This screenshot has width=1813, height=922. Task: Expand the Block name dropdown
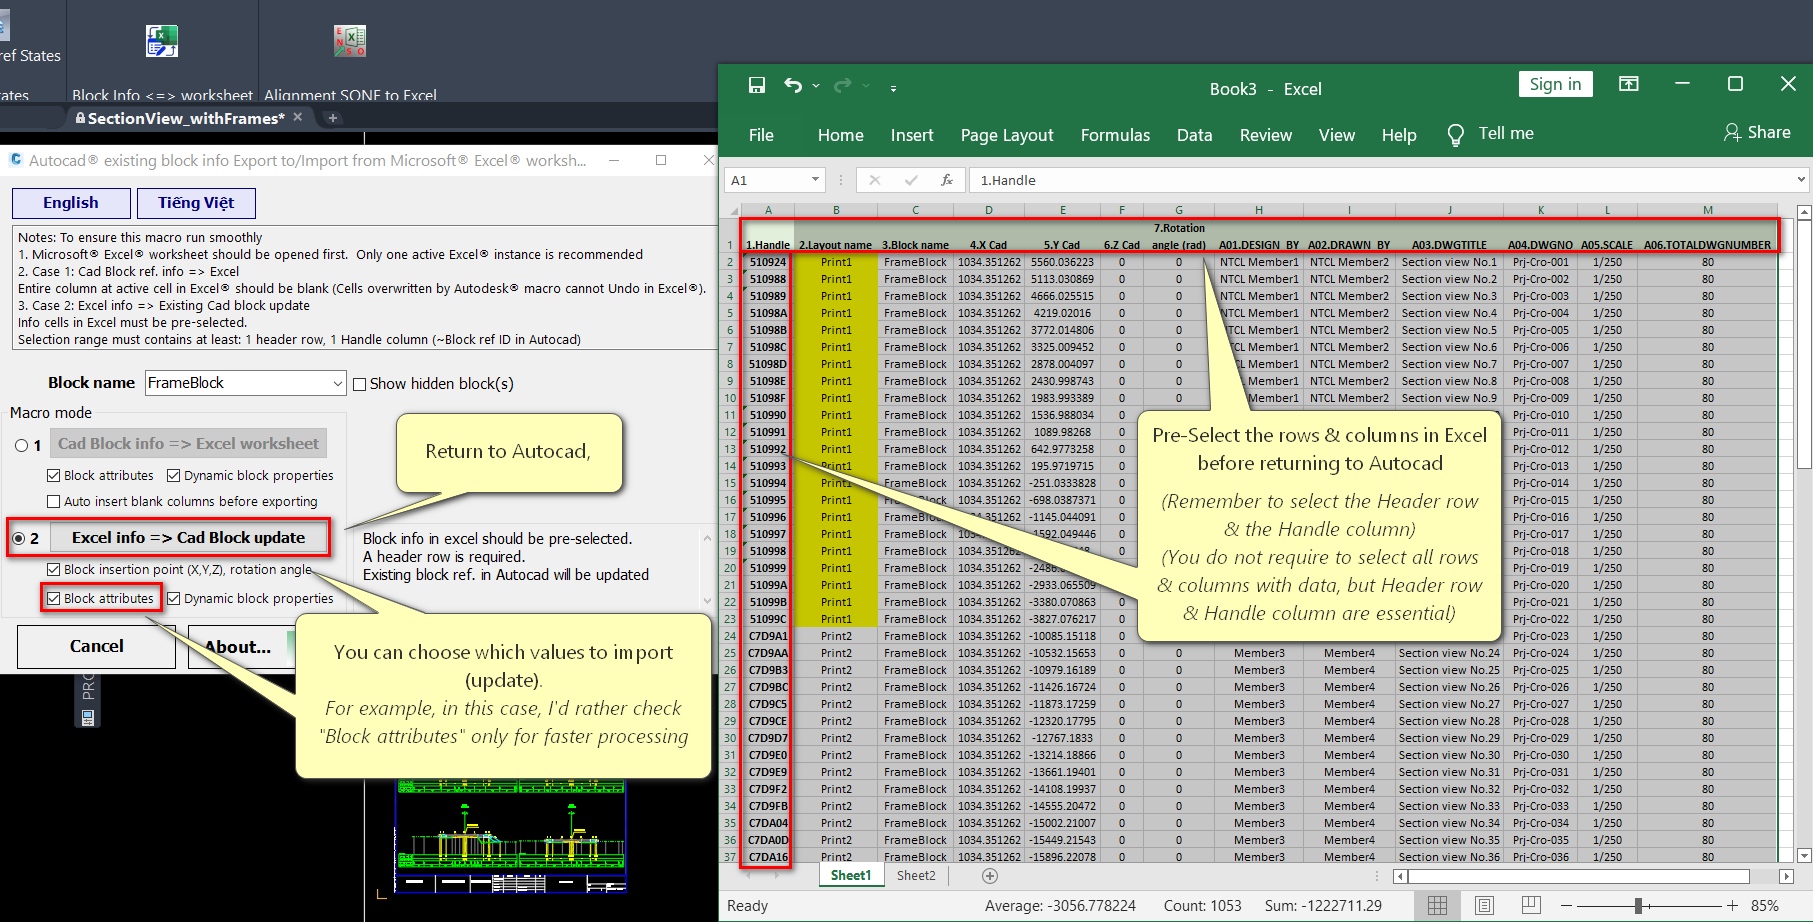337,383
